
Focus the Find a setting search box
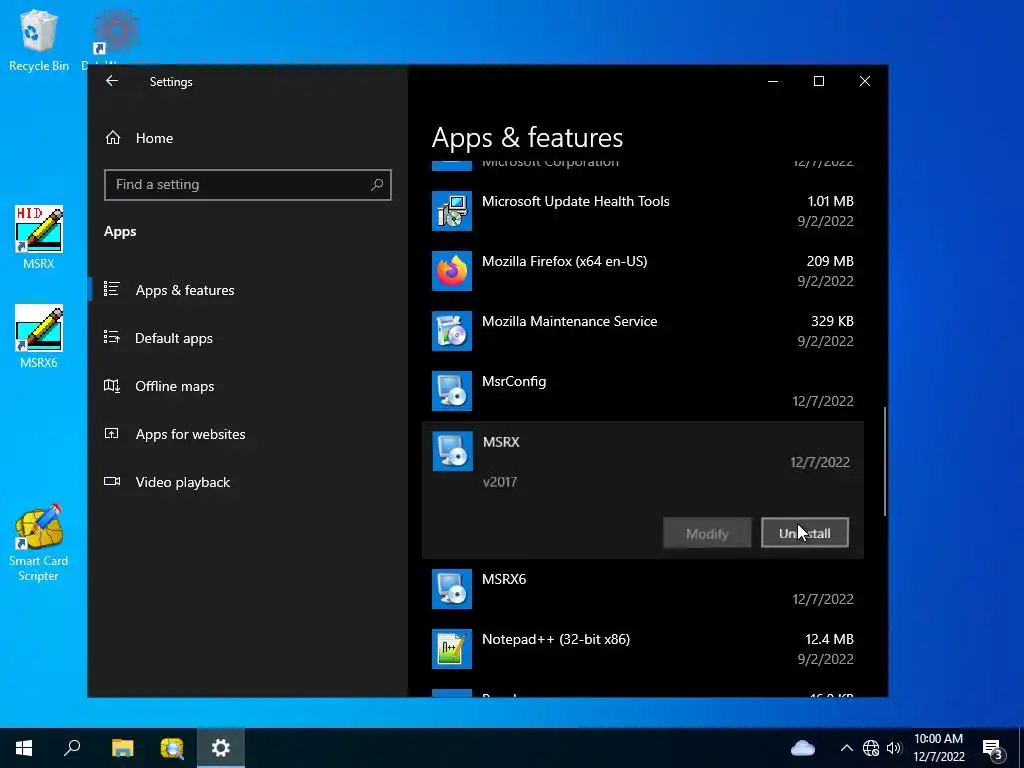(x=248, y=185)
